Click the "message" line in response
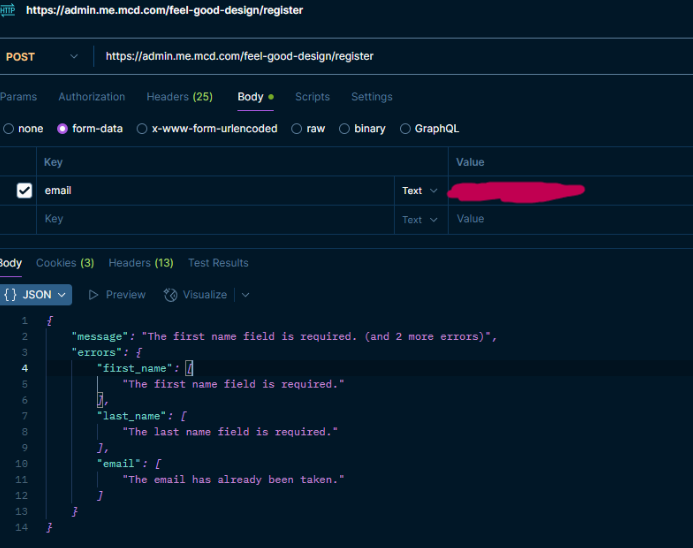Screen dimensions: 693x548 (284, 337)
